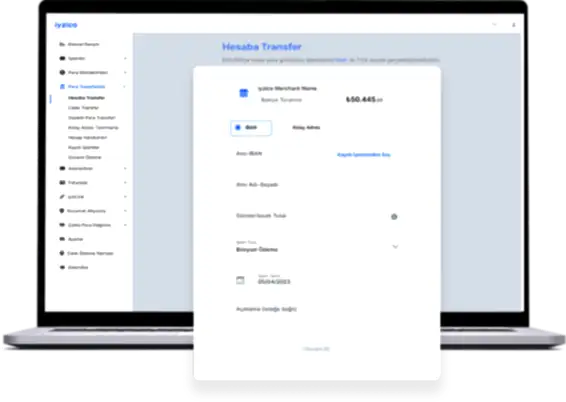Click the info icon beside Gönderilecek Tutar
566x402 pixels.
(394, 217)
